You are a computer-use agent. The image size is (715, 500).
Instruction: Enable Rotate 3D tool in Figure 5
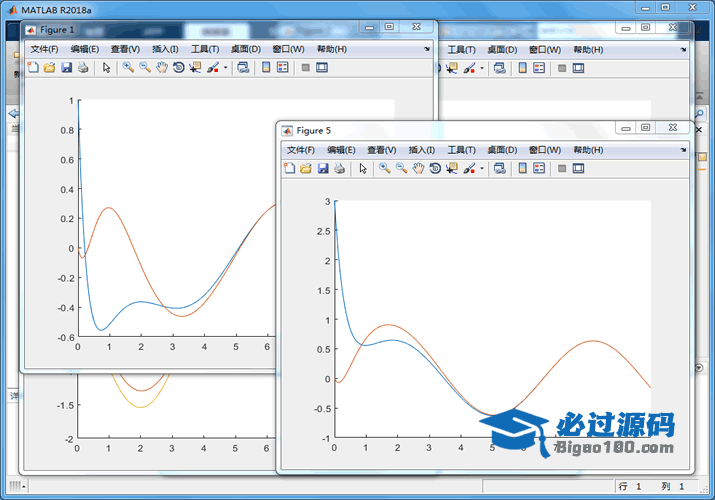pyautogui.click(x=435, y=168)
